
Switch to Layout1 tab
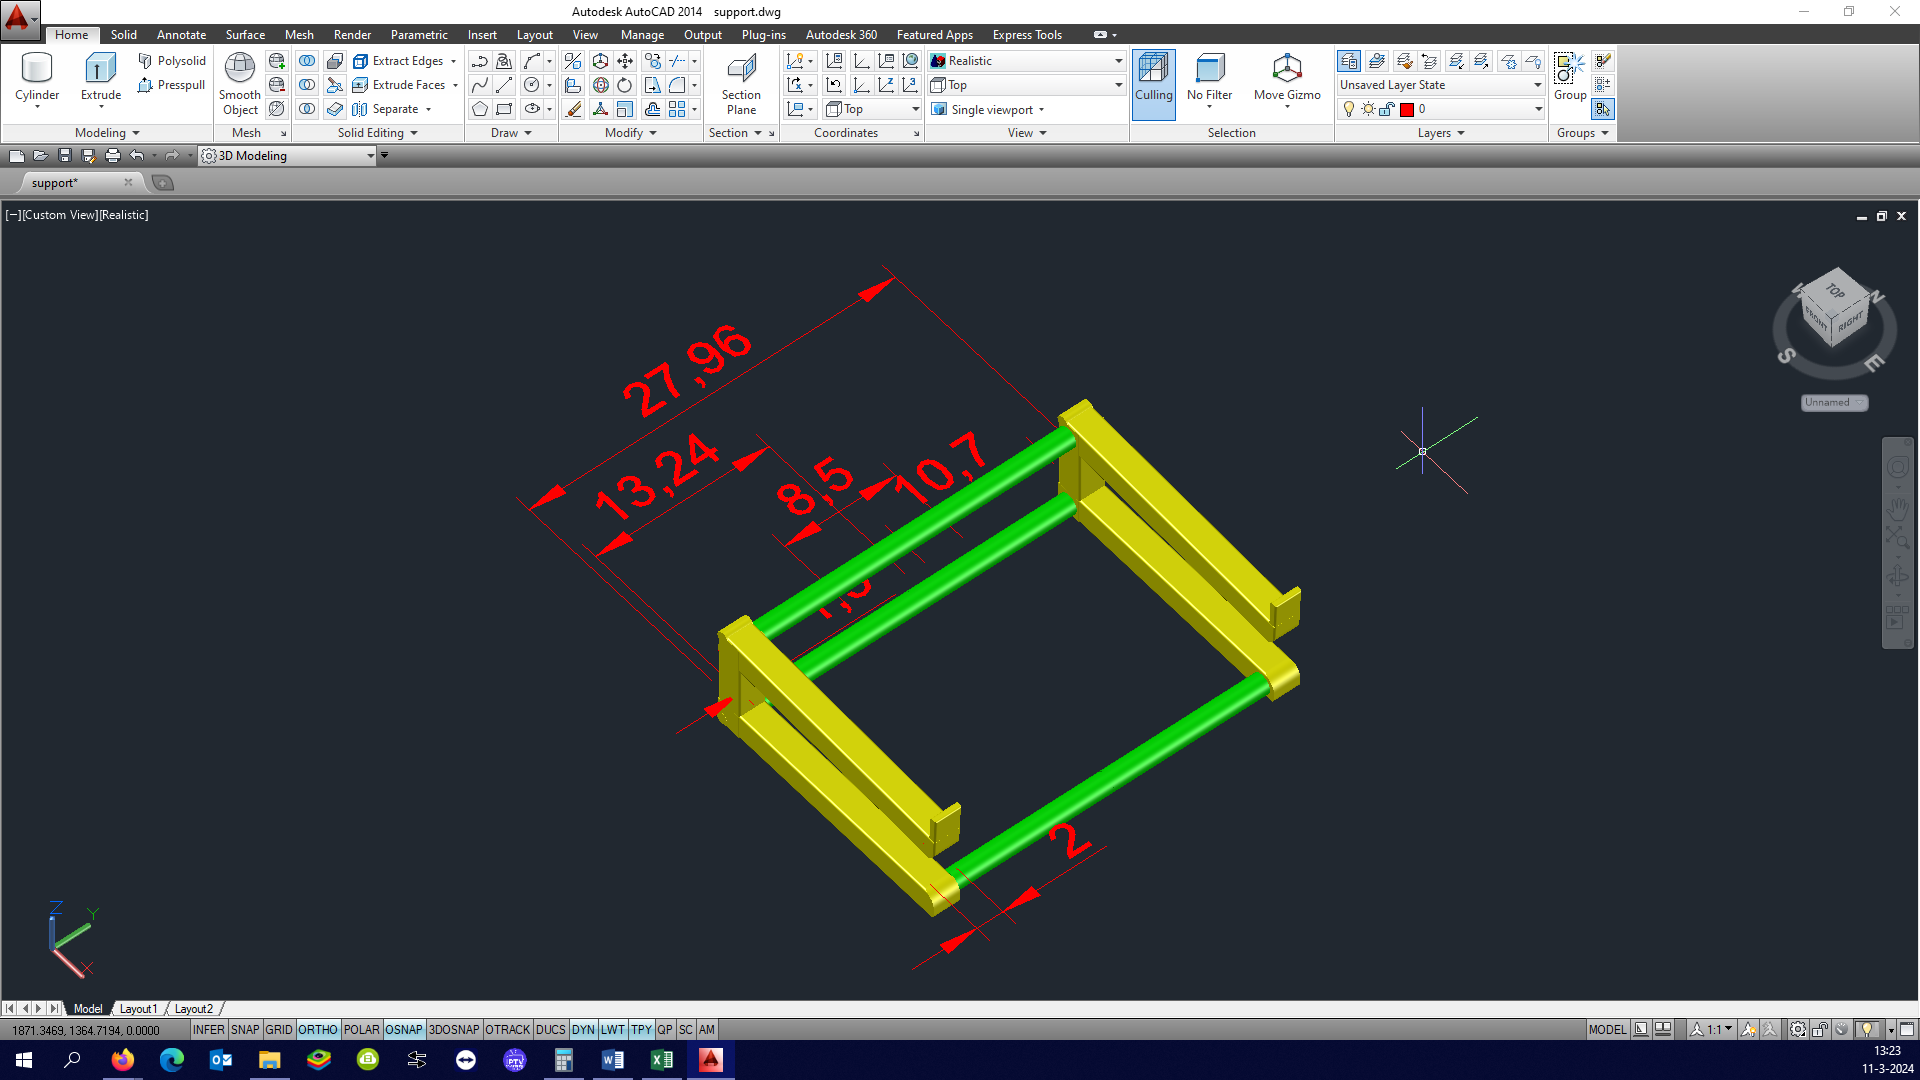(138, 1009)
